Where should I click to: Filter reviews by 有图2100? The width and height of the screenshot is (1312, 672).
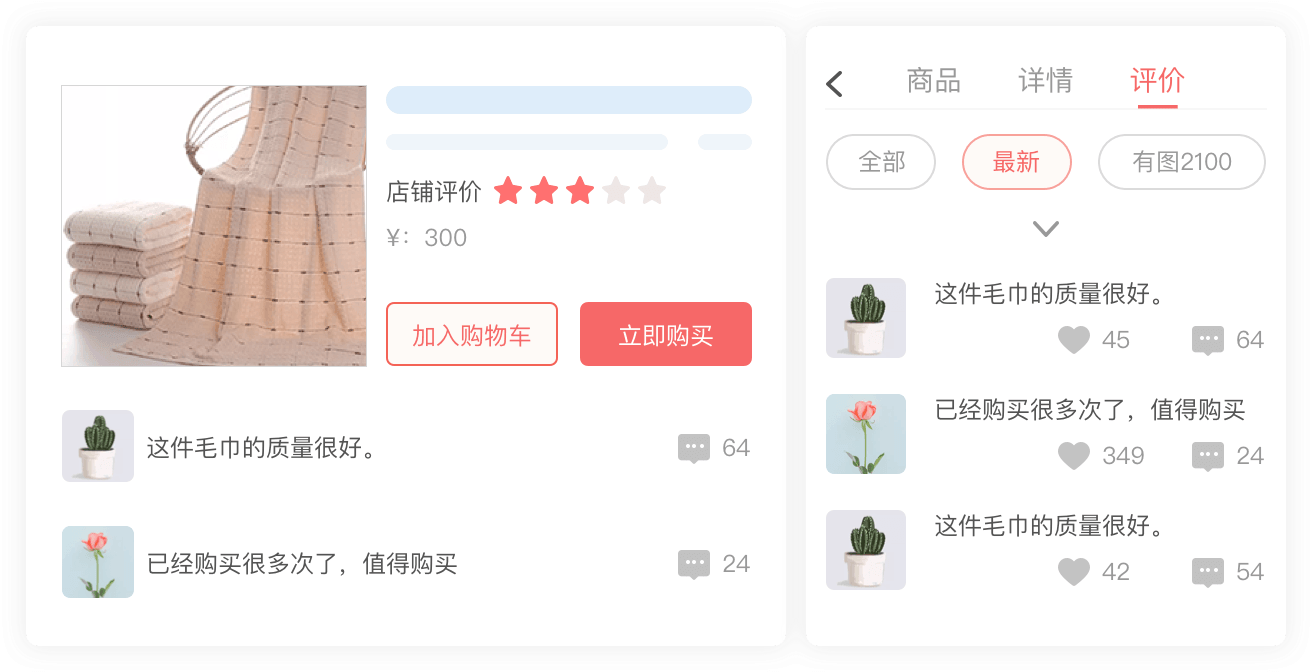[1182, 162]
